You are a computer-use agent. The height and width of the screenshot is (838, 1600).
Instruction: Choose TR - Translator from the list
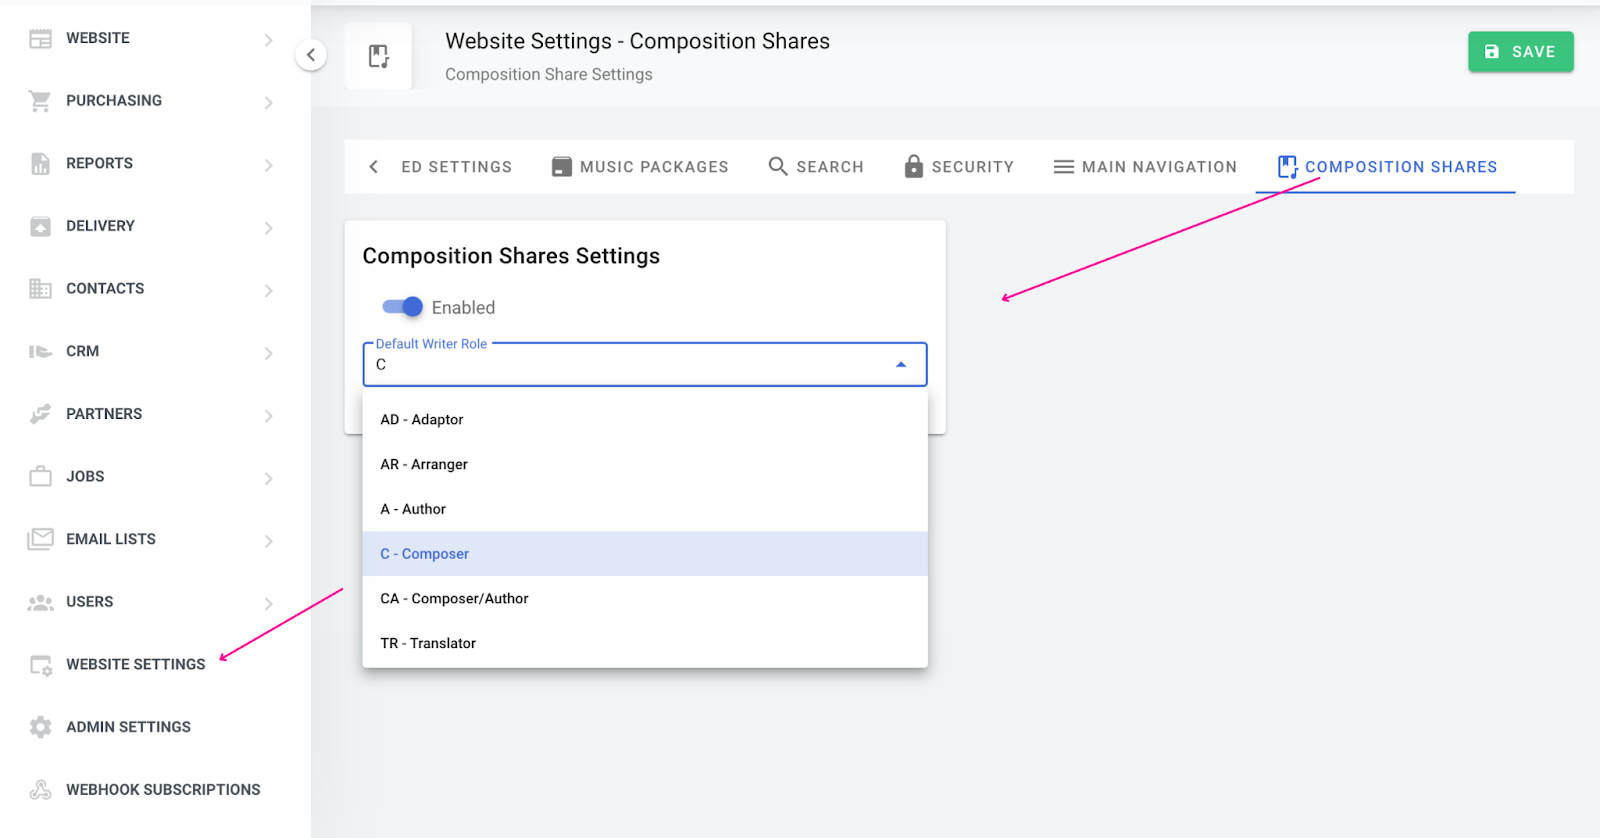[x=428, y=644]
